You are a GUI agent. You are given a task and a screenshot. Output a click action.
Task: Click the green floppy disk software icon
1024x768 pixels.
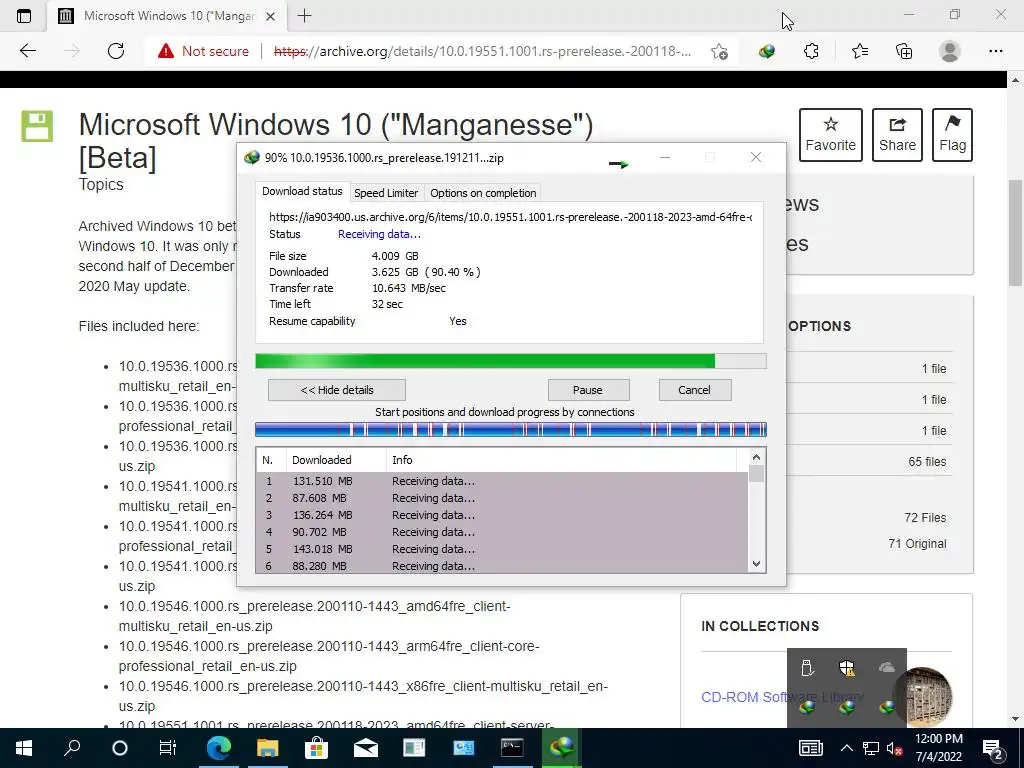point(37,126)
